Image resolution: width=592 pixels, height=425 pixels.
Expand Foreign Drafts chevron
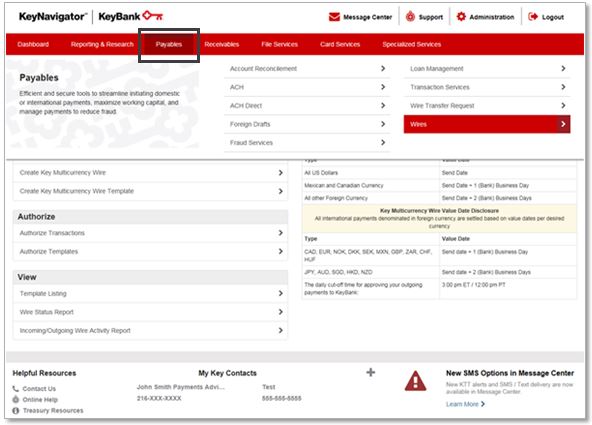[x=383, y=124]
